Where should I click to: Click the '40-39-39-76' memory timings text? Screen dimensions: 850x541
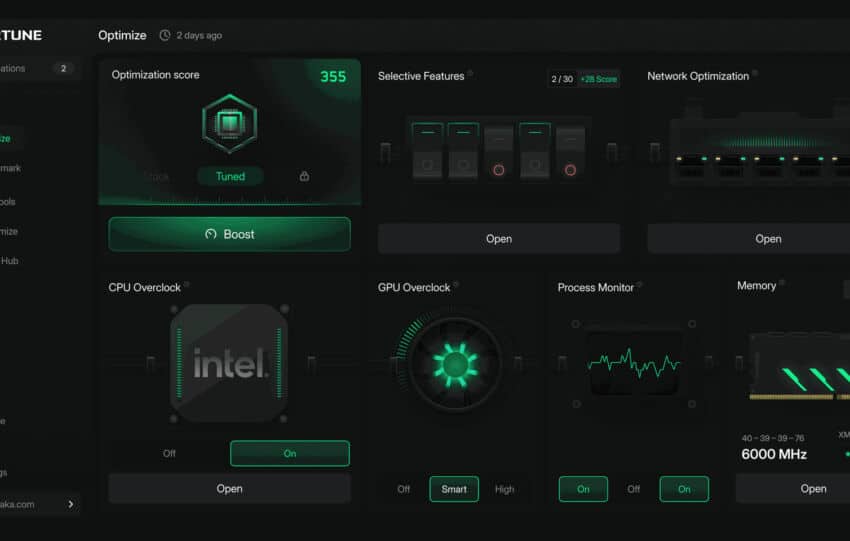tap(773, 438)
